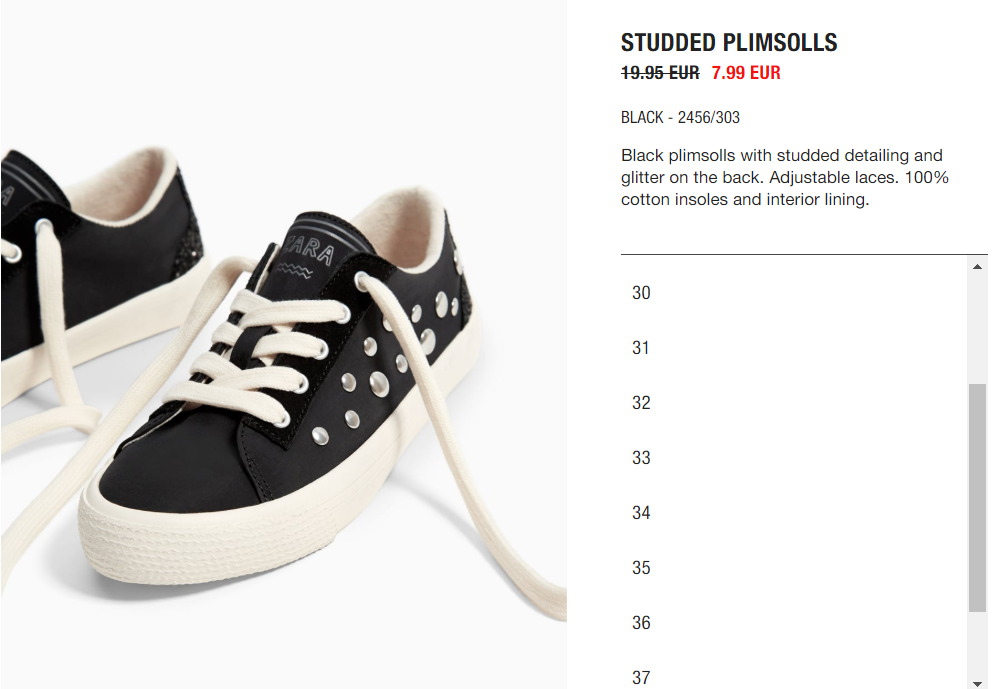Click the scrollbar up arrow
Image resolution: width=995 pixels, height=689 pixels.
[x=977, y=266]
